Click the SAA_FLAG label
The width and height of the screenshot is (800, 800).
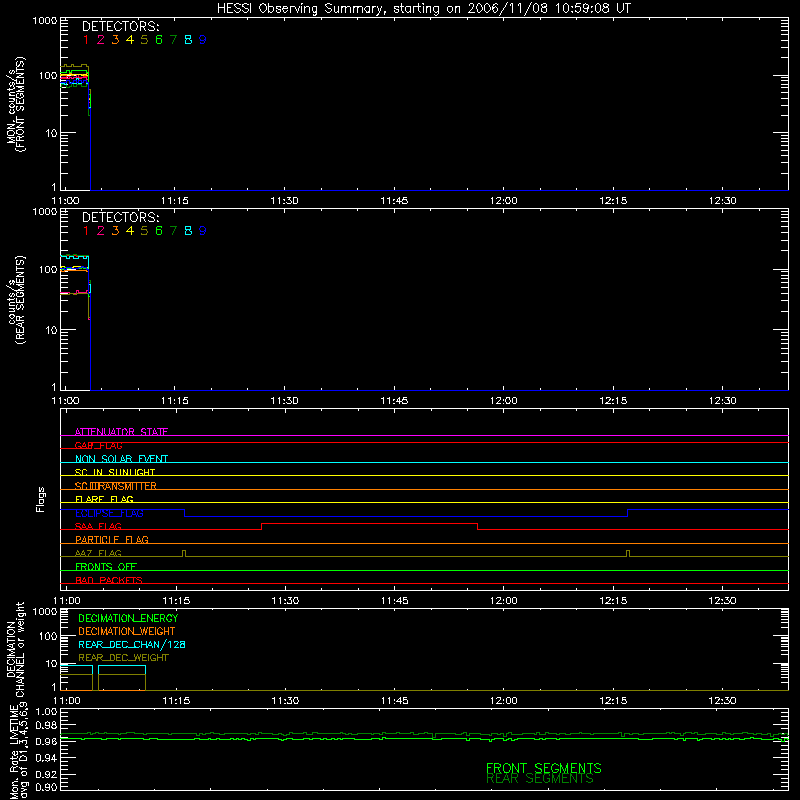pyautogui.click(x=98, y=526)
